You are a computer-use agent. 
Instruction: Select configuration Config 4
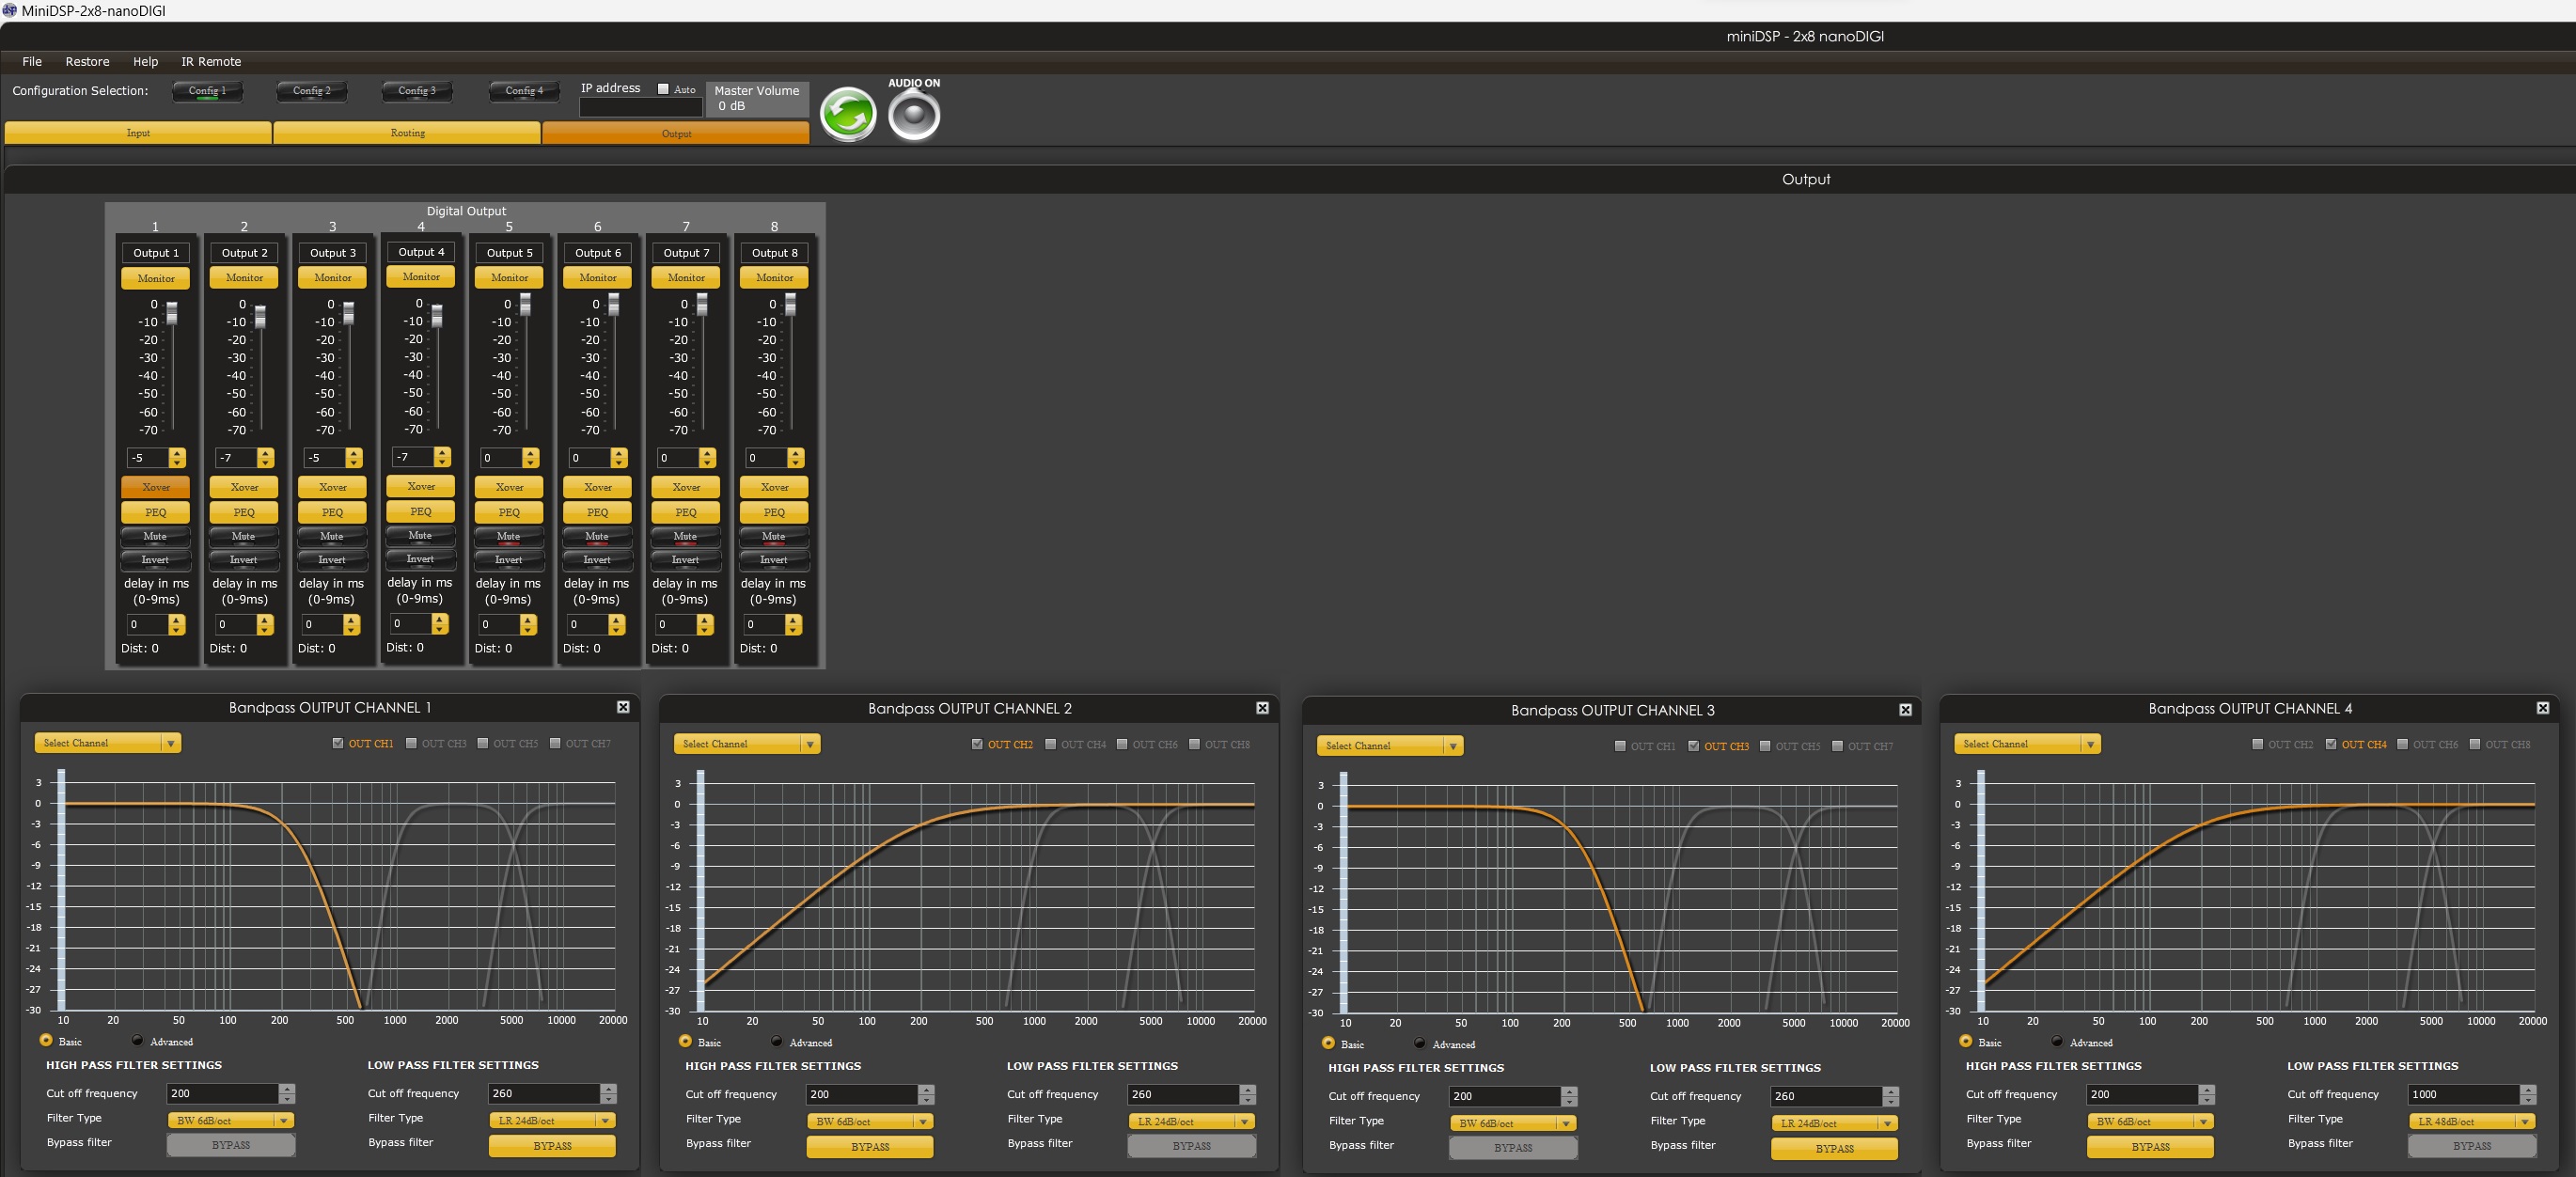click(x=525, y=91)
